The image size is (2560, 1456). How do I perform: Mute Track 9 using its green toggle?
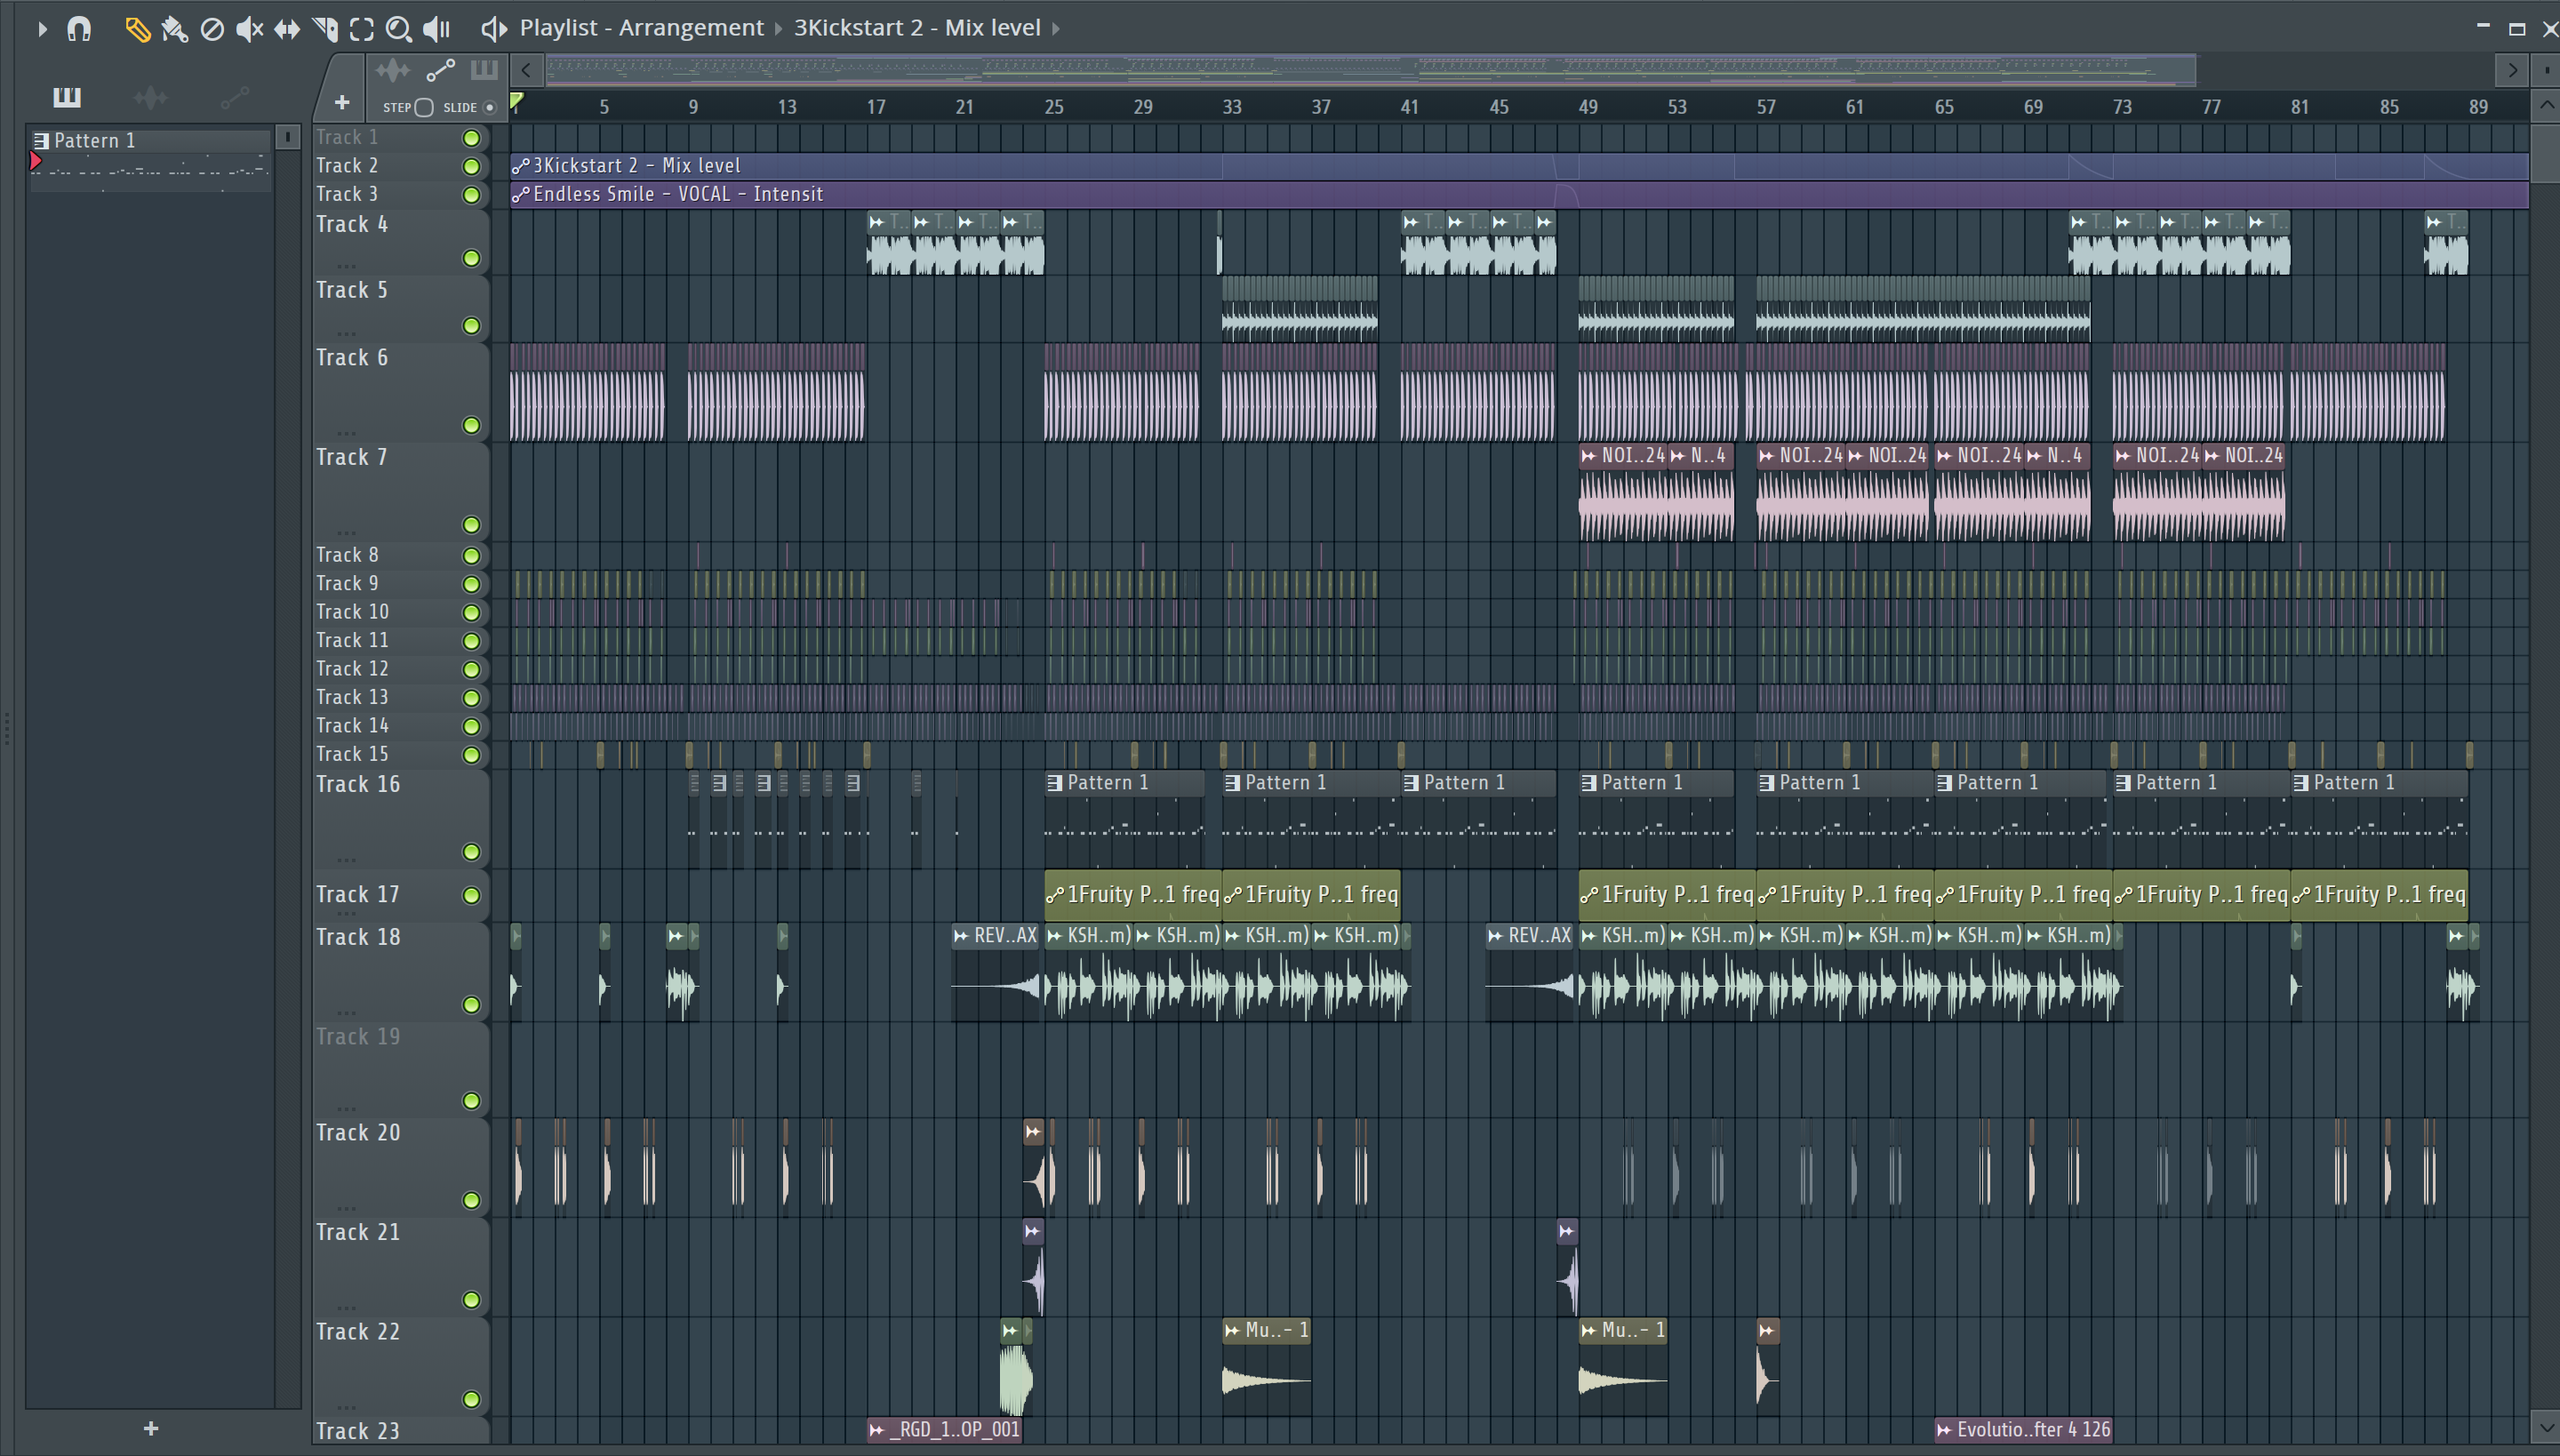471,584
